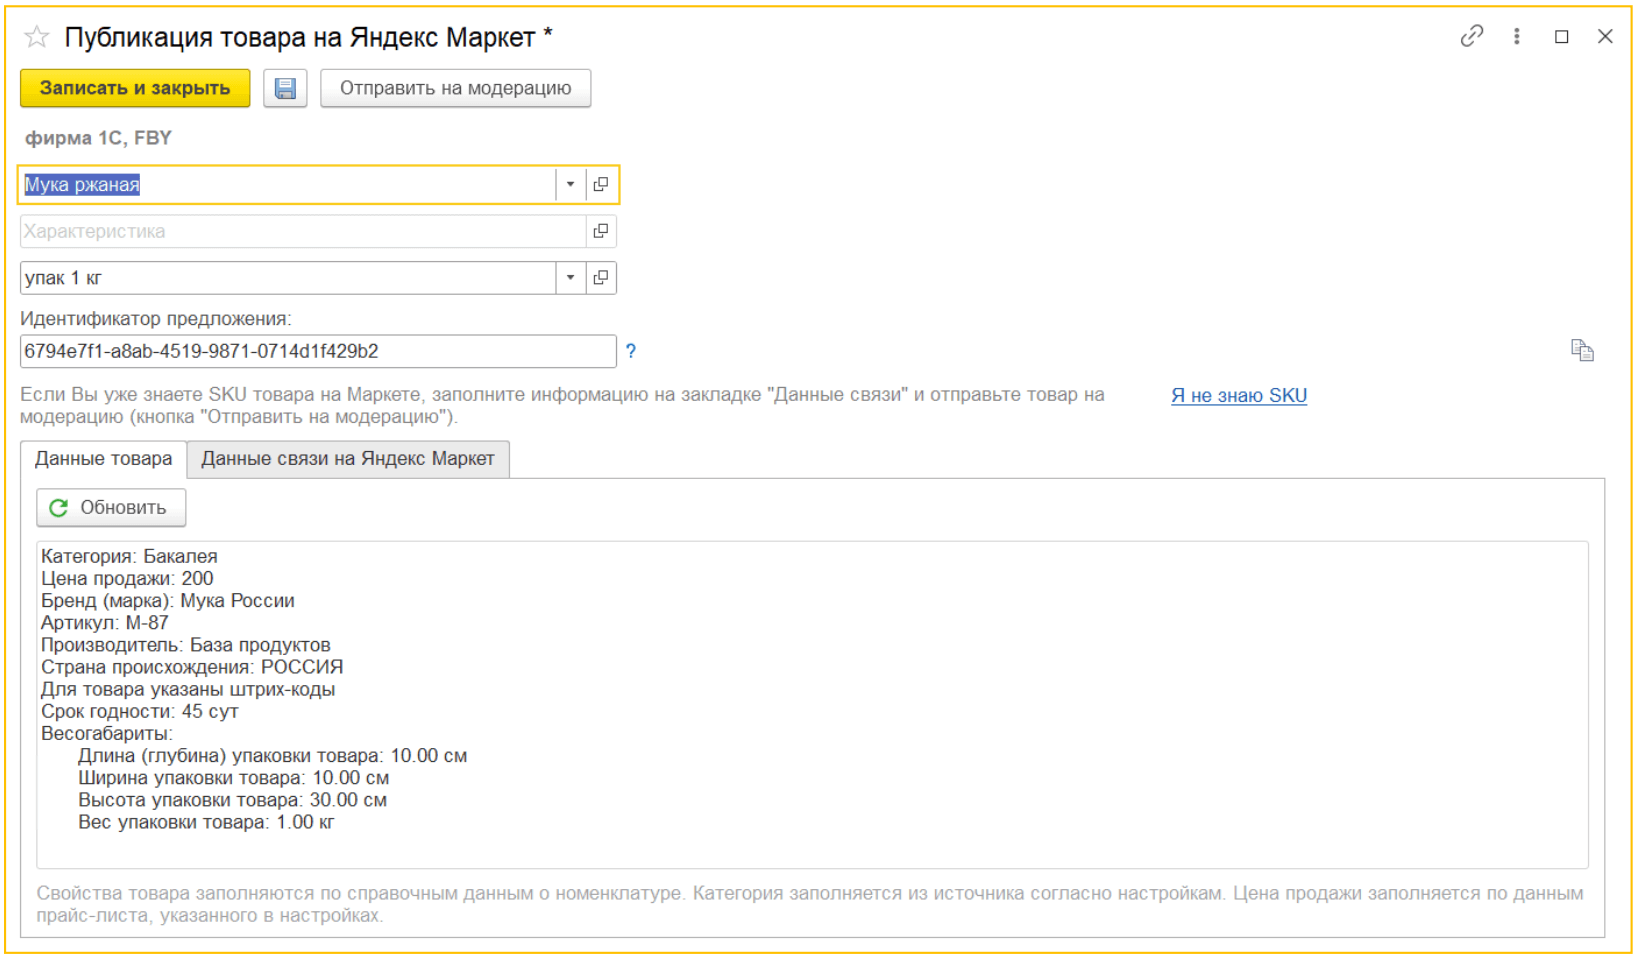Get link to this form icon

(x=1471, y=37)
